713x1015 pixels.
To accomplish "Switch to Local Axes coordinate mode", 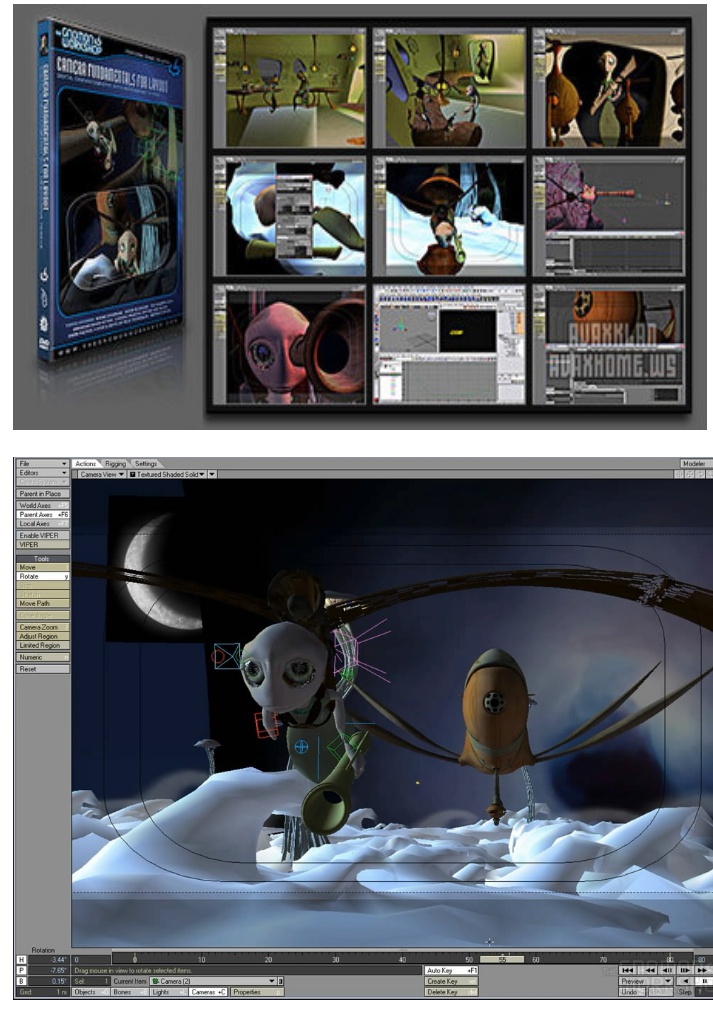I will pyautogui.click(x=43, y=524).
